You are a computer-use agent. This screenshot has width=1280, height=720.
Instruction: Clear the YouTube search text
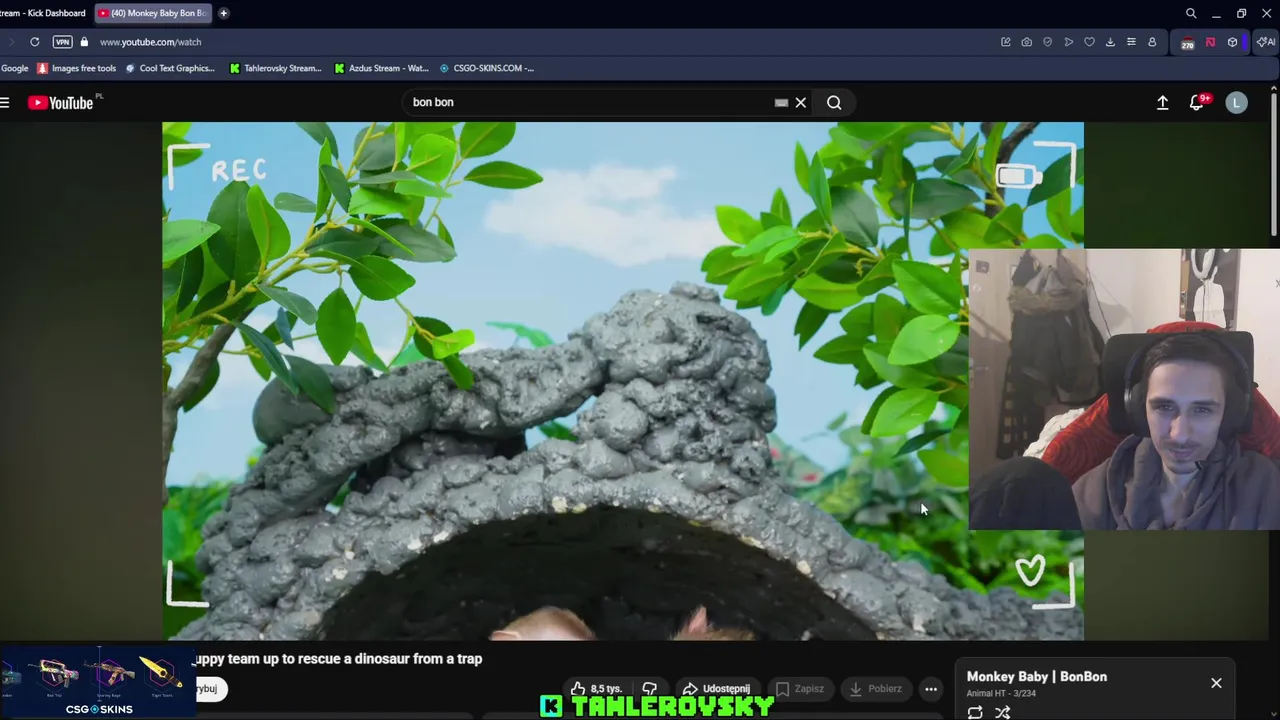[801, 102]
